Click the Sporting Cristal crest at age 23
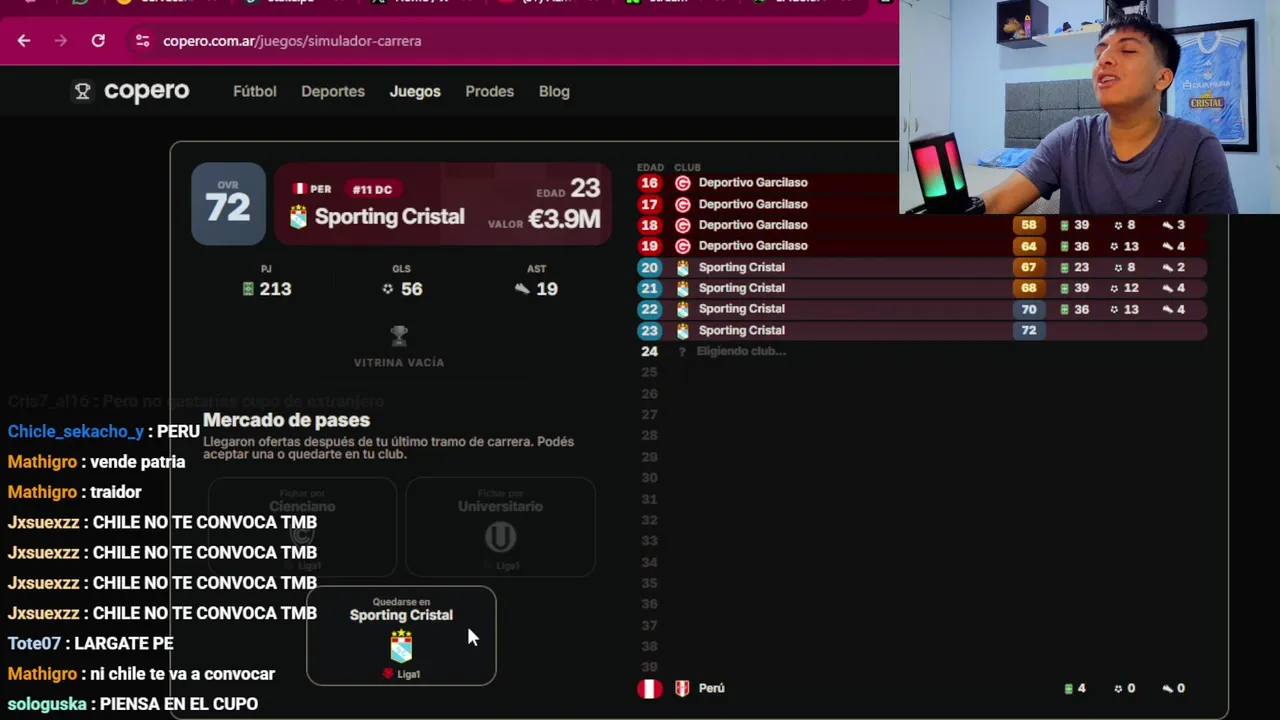This screenshot has width=1280, height=720. [x=682, y=331]
